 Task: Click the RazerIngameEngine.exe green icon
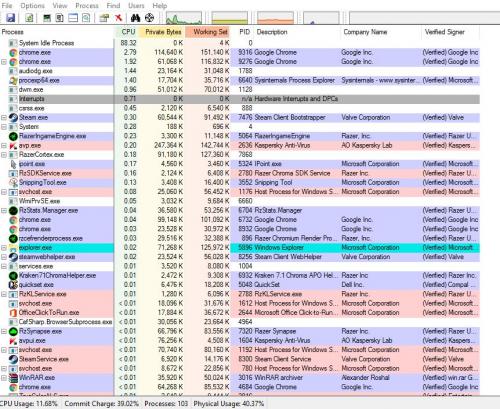coord(13,136)
